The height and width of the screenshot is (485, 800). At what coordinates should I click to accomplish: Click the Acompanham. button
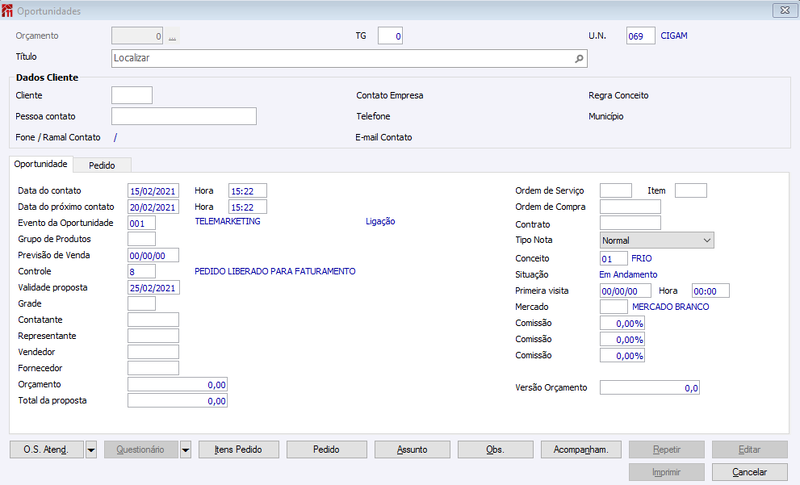pyautogui.click(x=581, y=450)
